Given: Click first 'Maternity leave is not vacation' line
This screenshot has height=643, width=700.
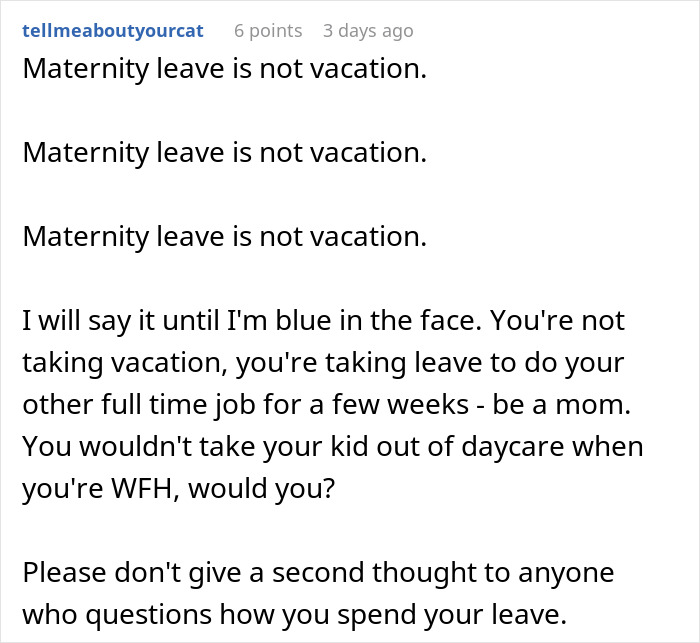Looking at the screenshot, I should click(223, 70).
